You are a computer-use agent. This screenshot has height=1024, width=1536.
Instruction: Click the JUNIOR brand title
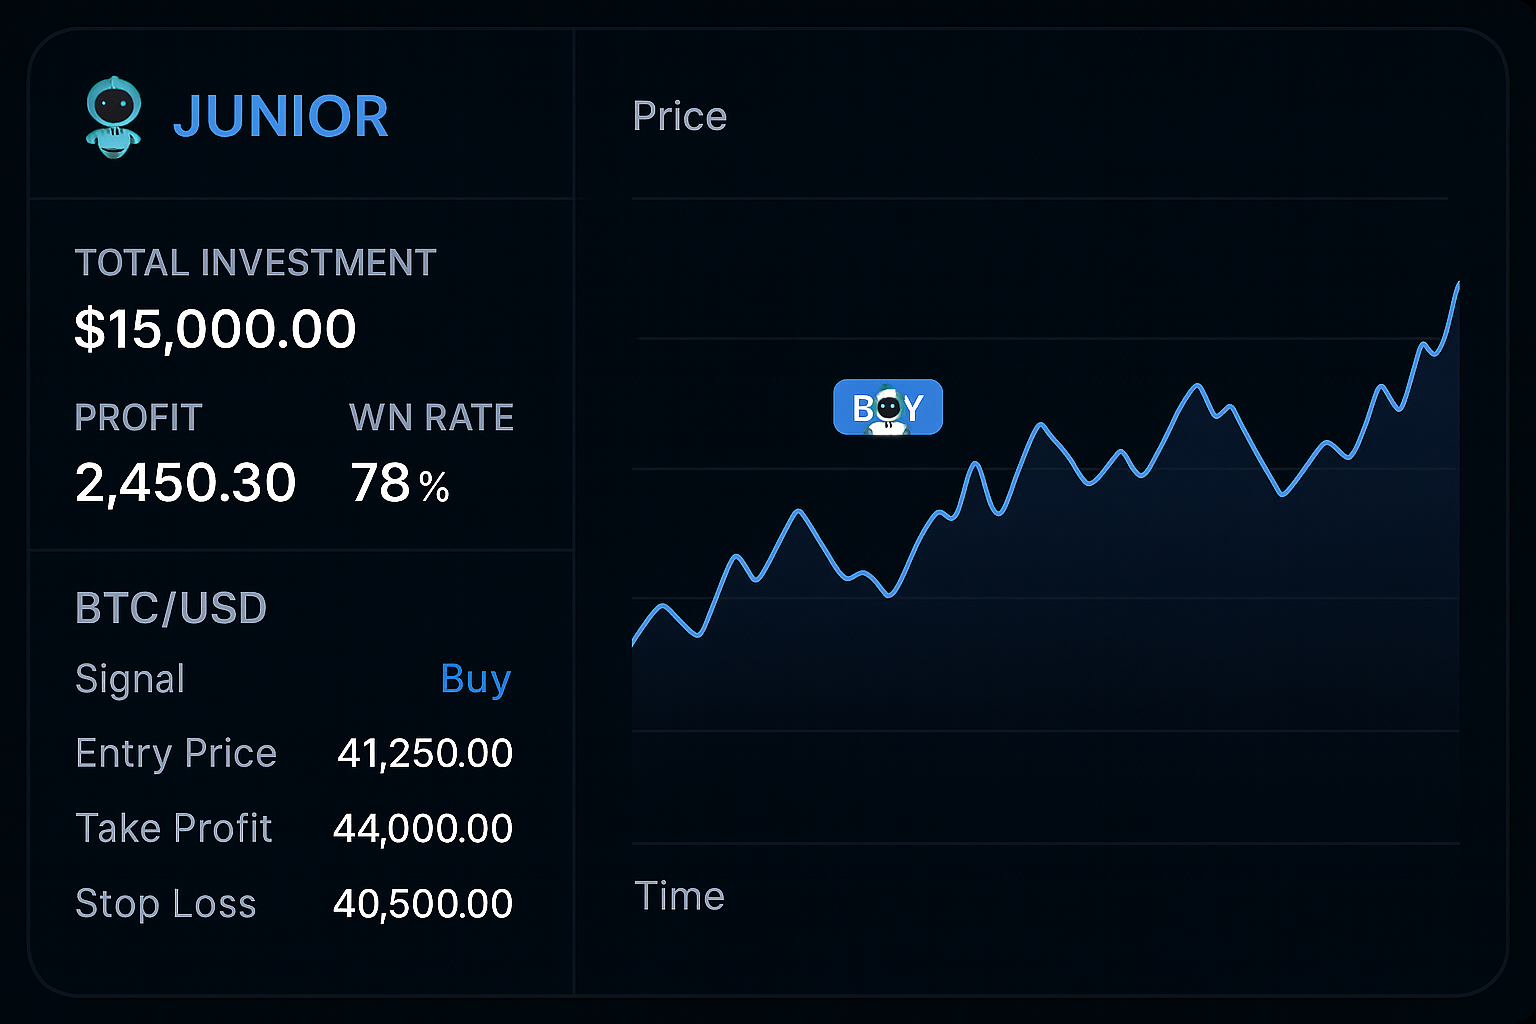click(x=280, y=117)
